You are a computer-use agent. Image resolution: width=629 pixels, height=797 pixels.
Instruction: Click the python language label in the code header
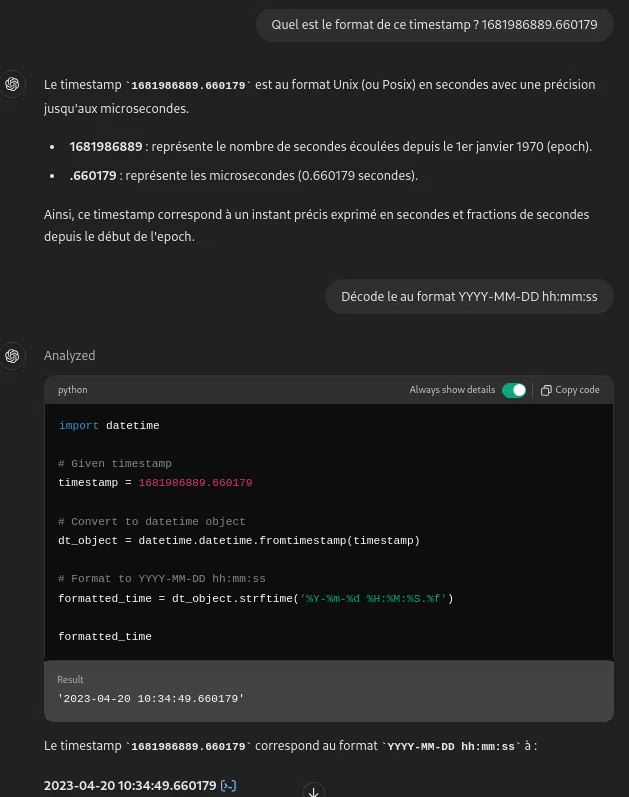pos(72,390)
